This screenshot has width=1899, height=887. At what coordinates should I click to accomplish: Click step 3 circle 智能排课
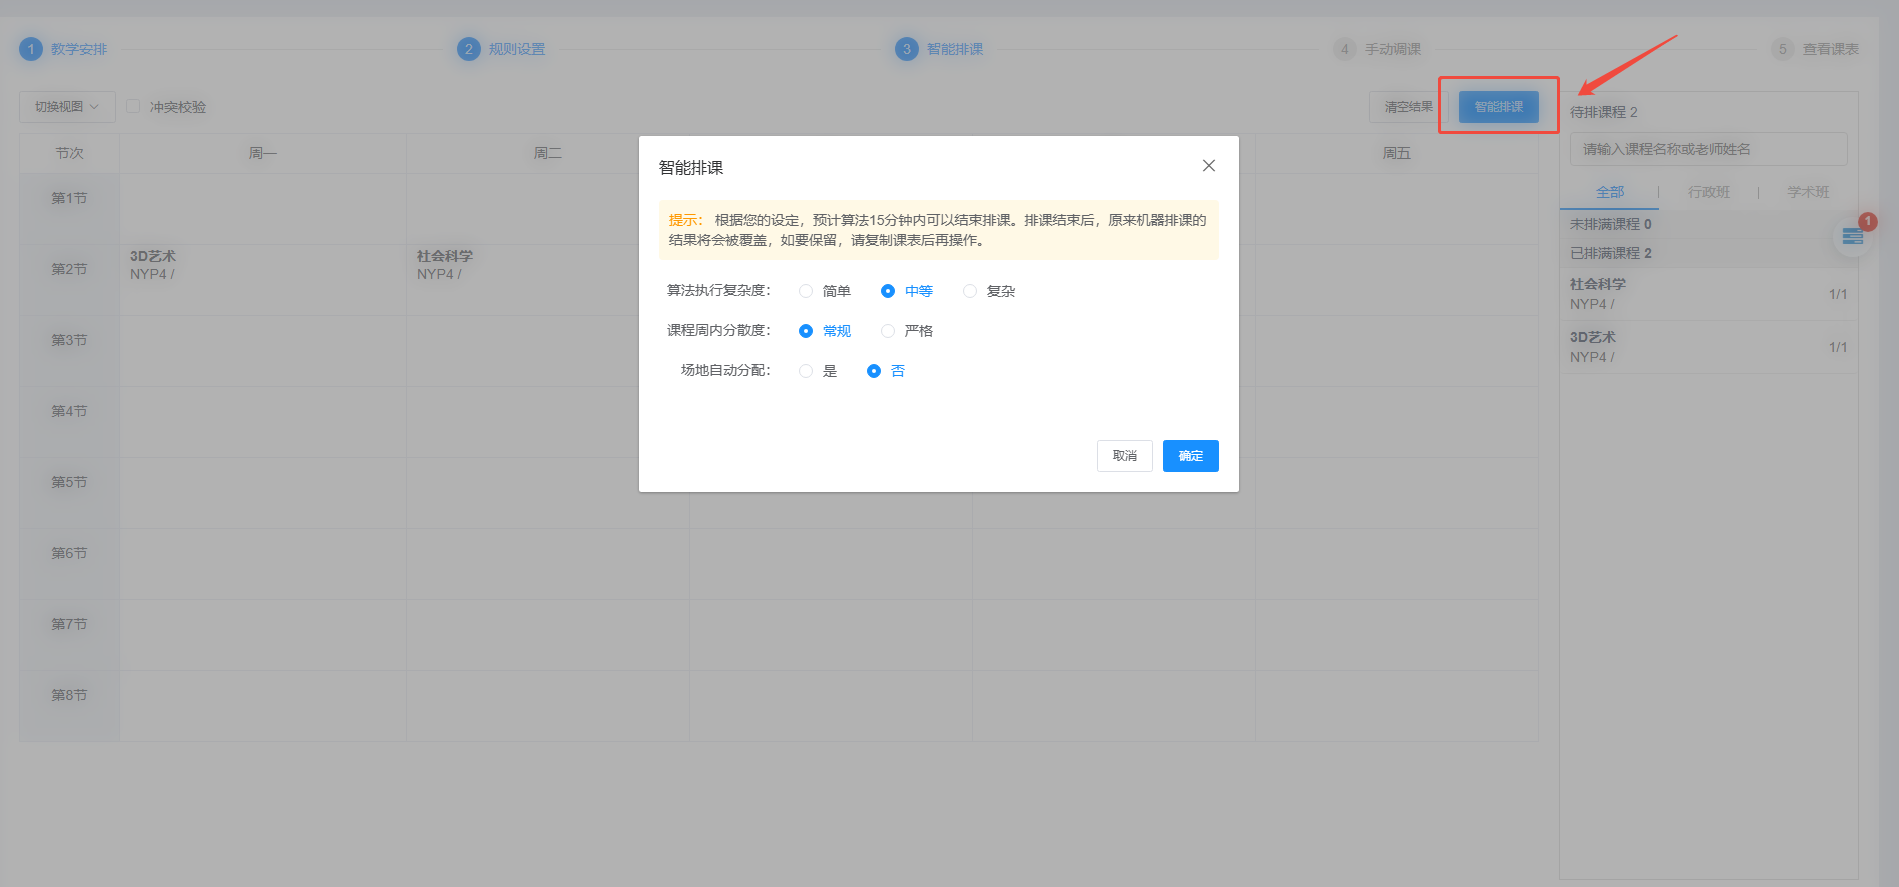[x=906, y=49]
